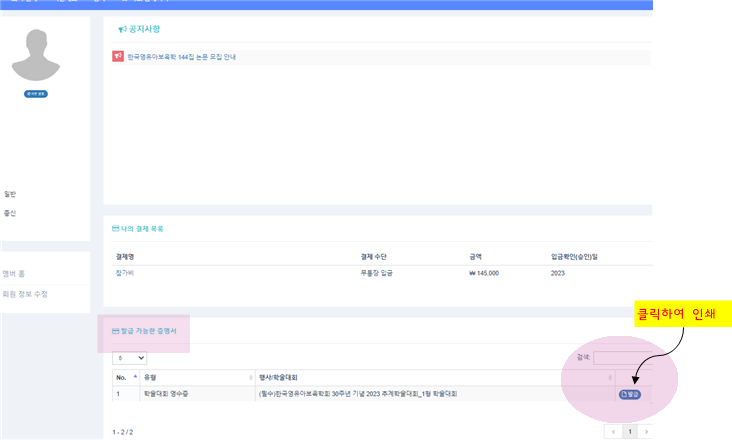
Task: Click the small blue badge under the avatar
Action: (x=36, y=93)
